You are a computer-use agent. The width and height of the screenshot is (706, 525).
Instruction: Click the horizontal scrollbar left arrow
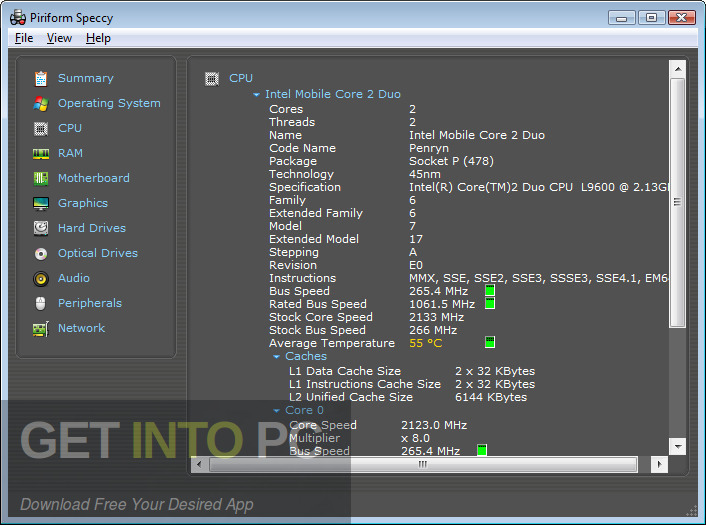[199, 464]
